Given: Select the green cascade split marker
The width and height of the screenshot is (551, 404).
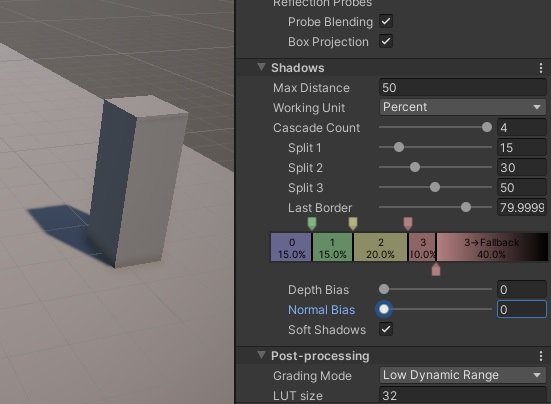Looking at the screenshot, I should coord(312,223).
